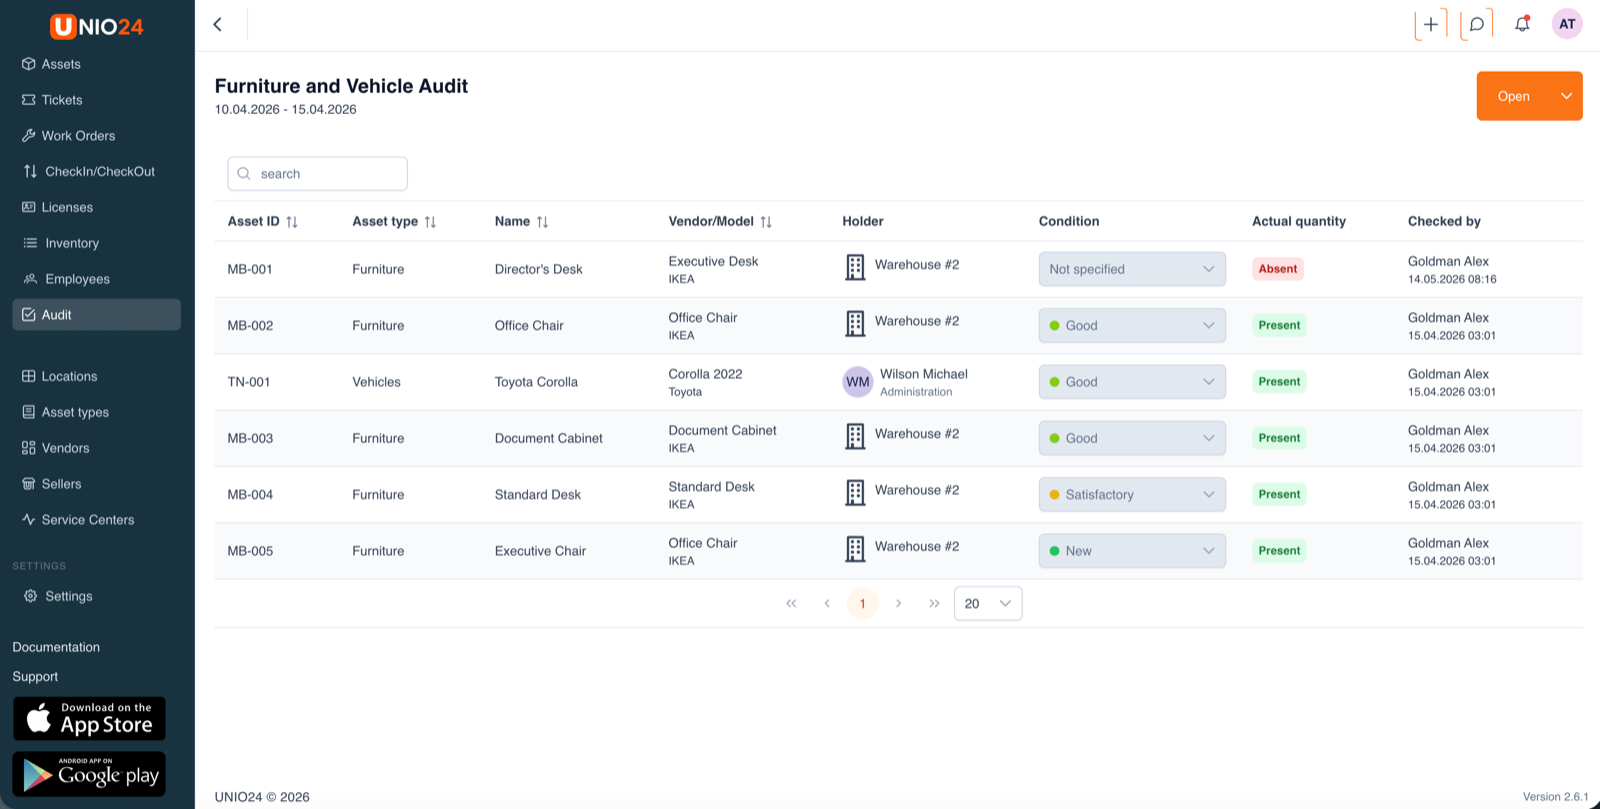Viewport: 1600px width, 809px height.
Task: Click the Assets cube icon in sidebar
Action: coord(29,64)
